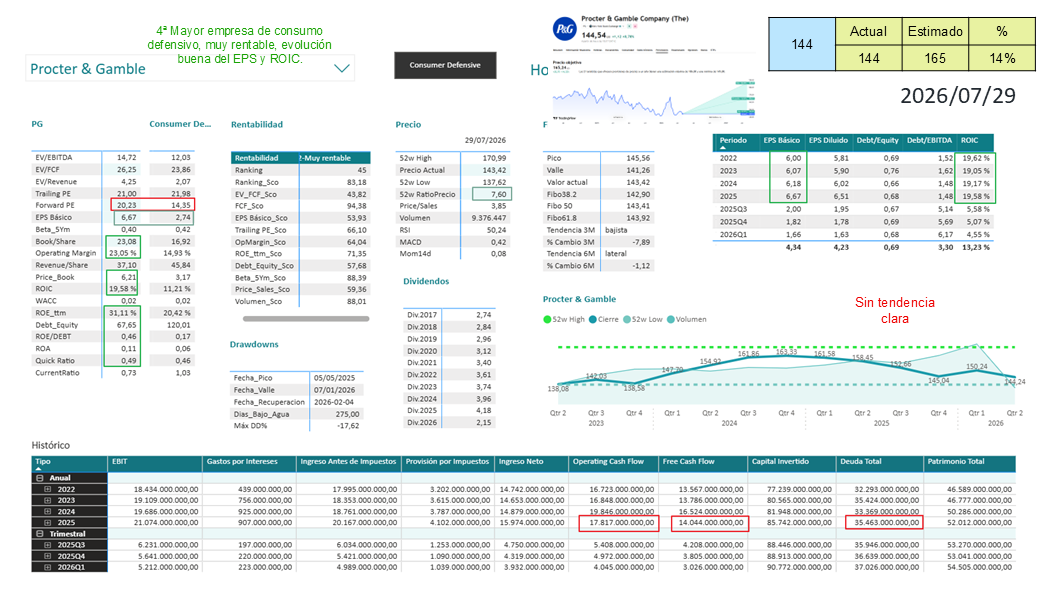The height and width of the screenshot is (595, 1058).
Task: Click the Precio Actual value 143,42
Action: tap(494, 171)
